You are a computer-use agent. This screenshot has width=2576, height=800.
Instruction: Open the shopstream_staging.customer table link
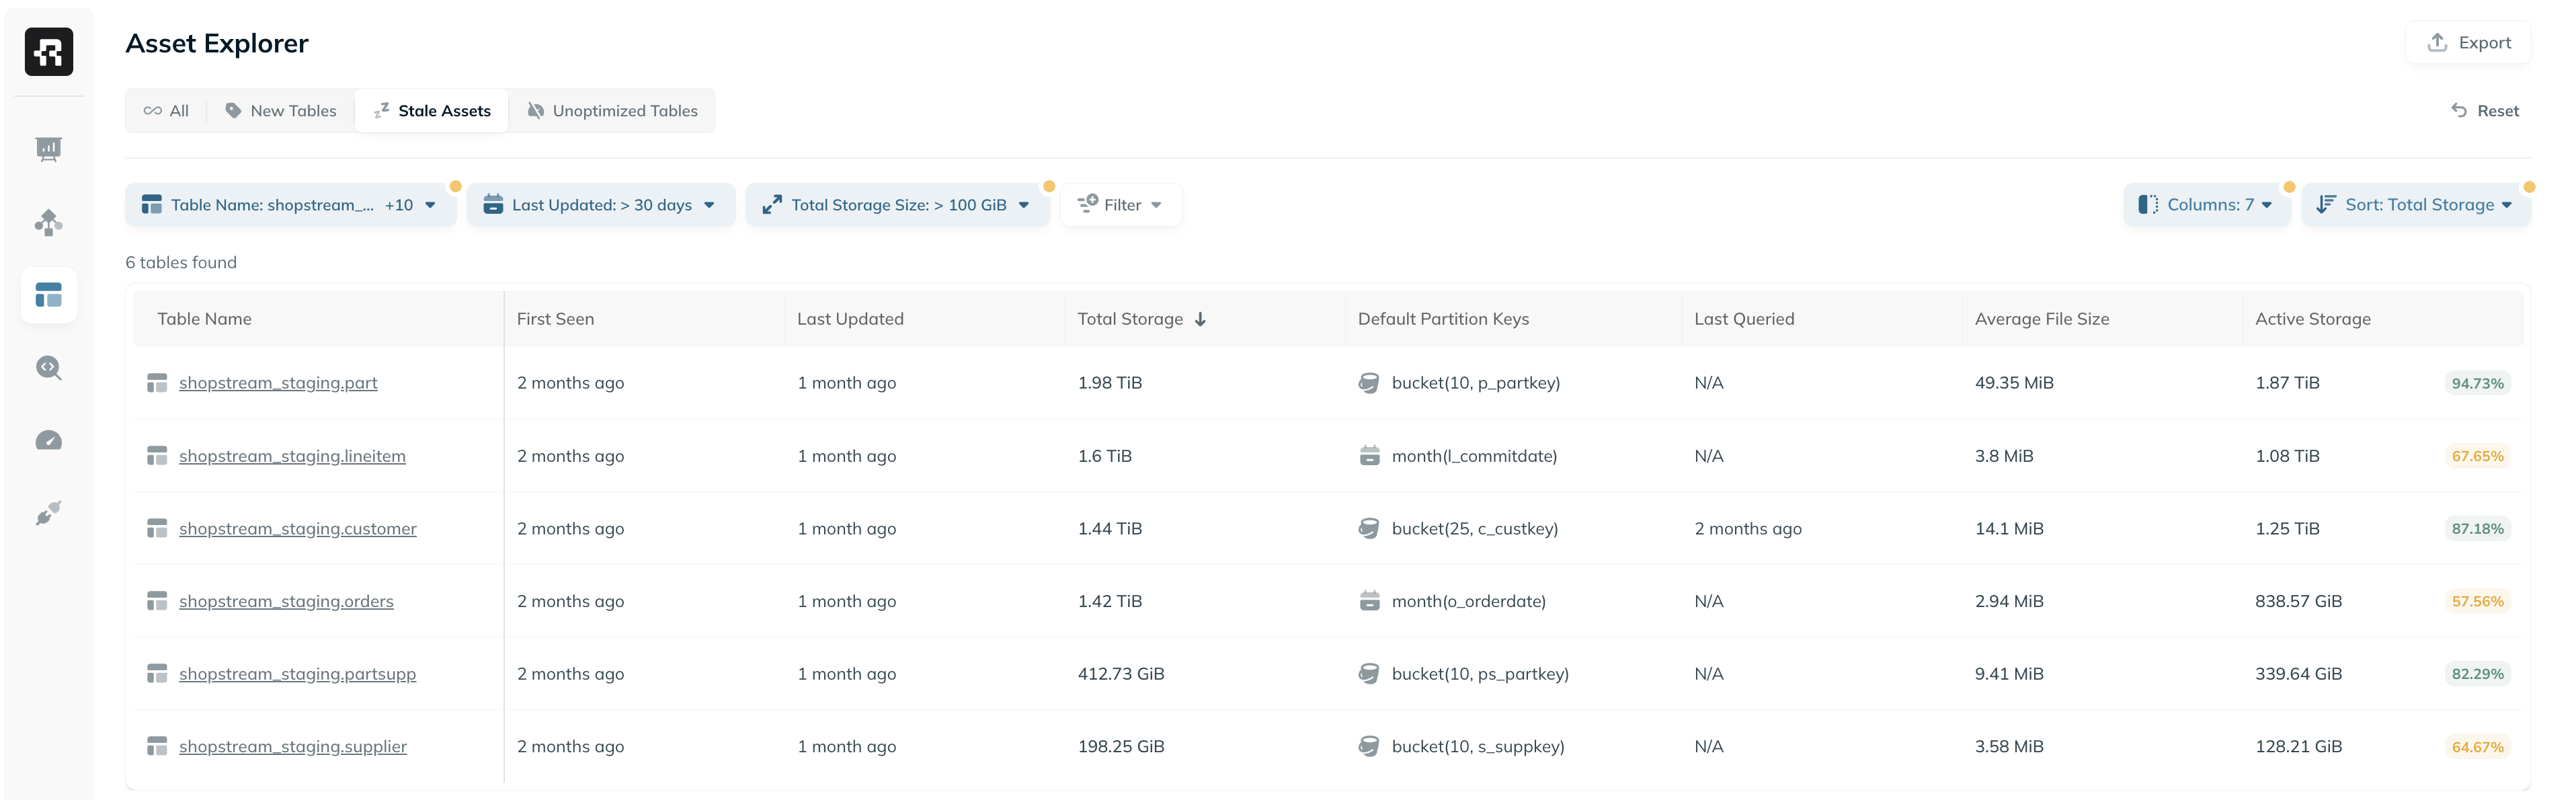pos(297,528)
